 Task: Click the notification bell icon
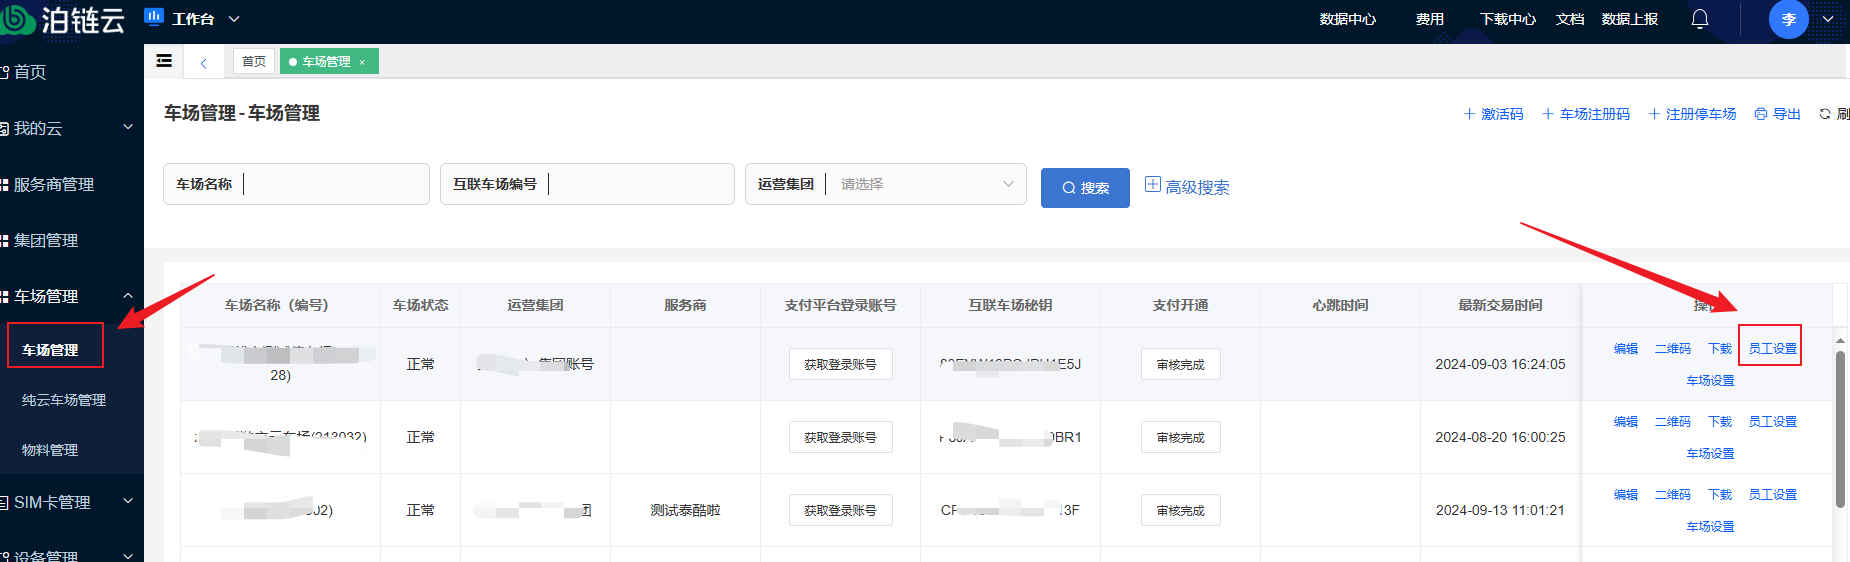pyautogui.click(x=1699, y=19)
